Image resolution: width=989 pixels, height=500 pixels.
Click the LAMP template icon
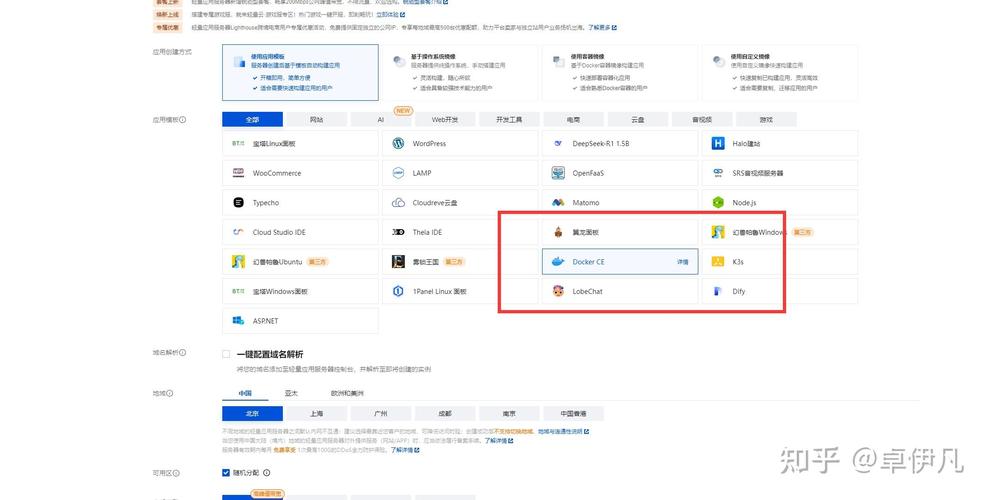pos(398,173)
